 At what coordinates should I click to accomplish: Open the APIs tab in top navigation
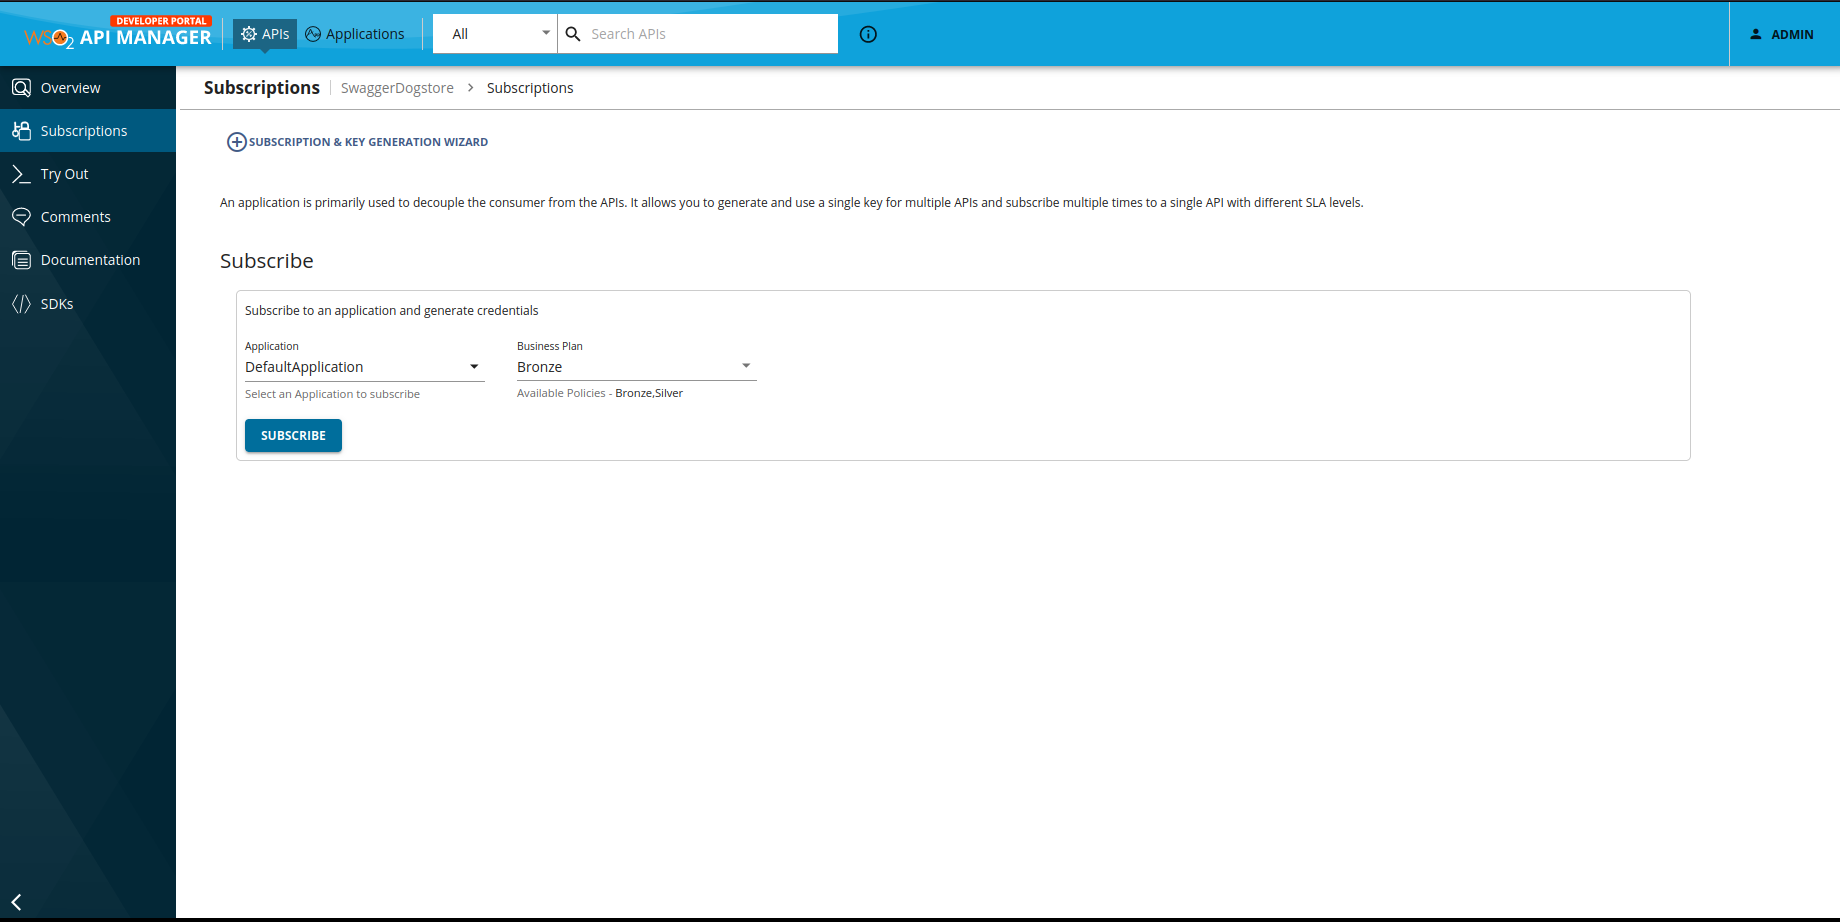click(x=265, y=34)
